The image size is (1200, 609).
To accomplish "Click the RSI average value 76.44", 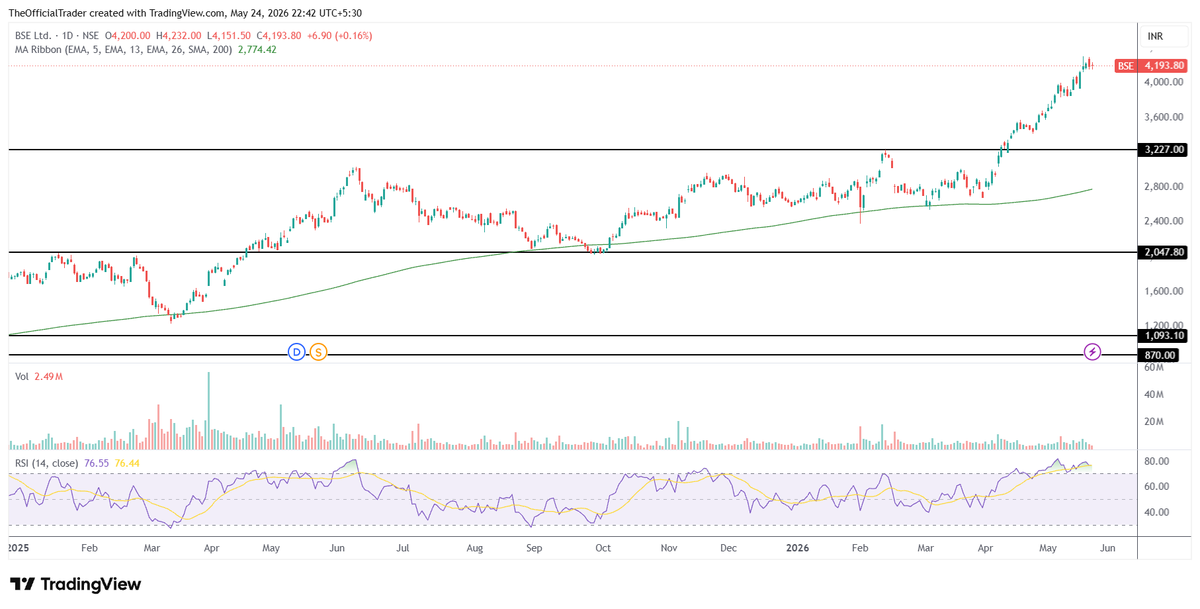I will click(127, 463).
